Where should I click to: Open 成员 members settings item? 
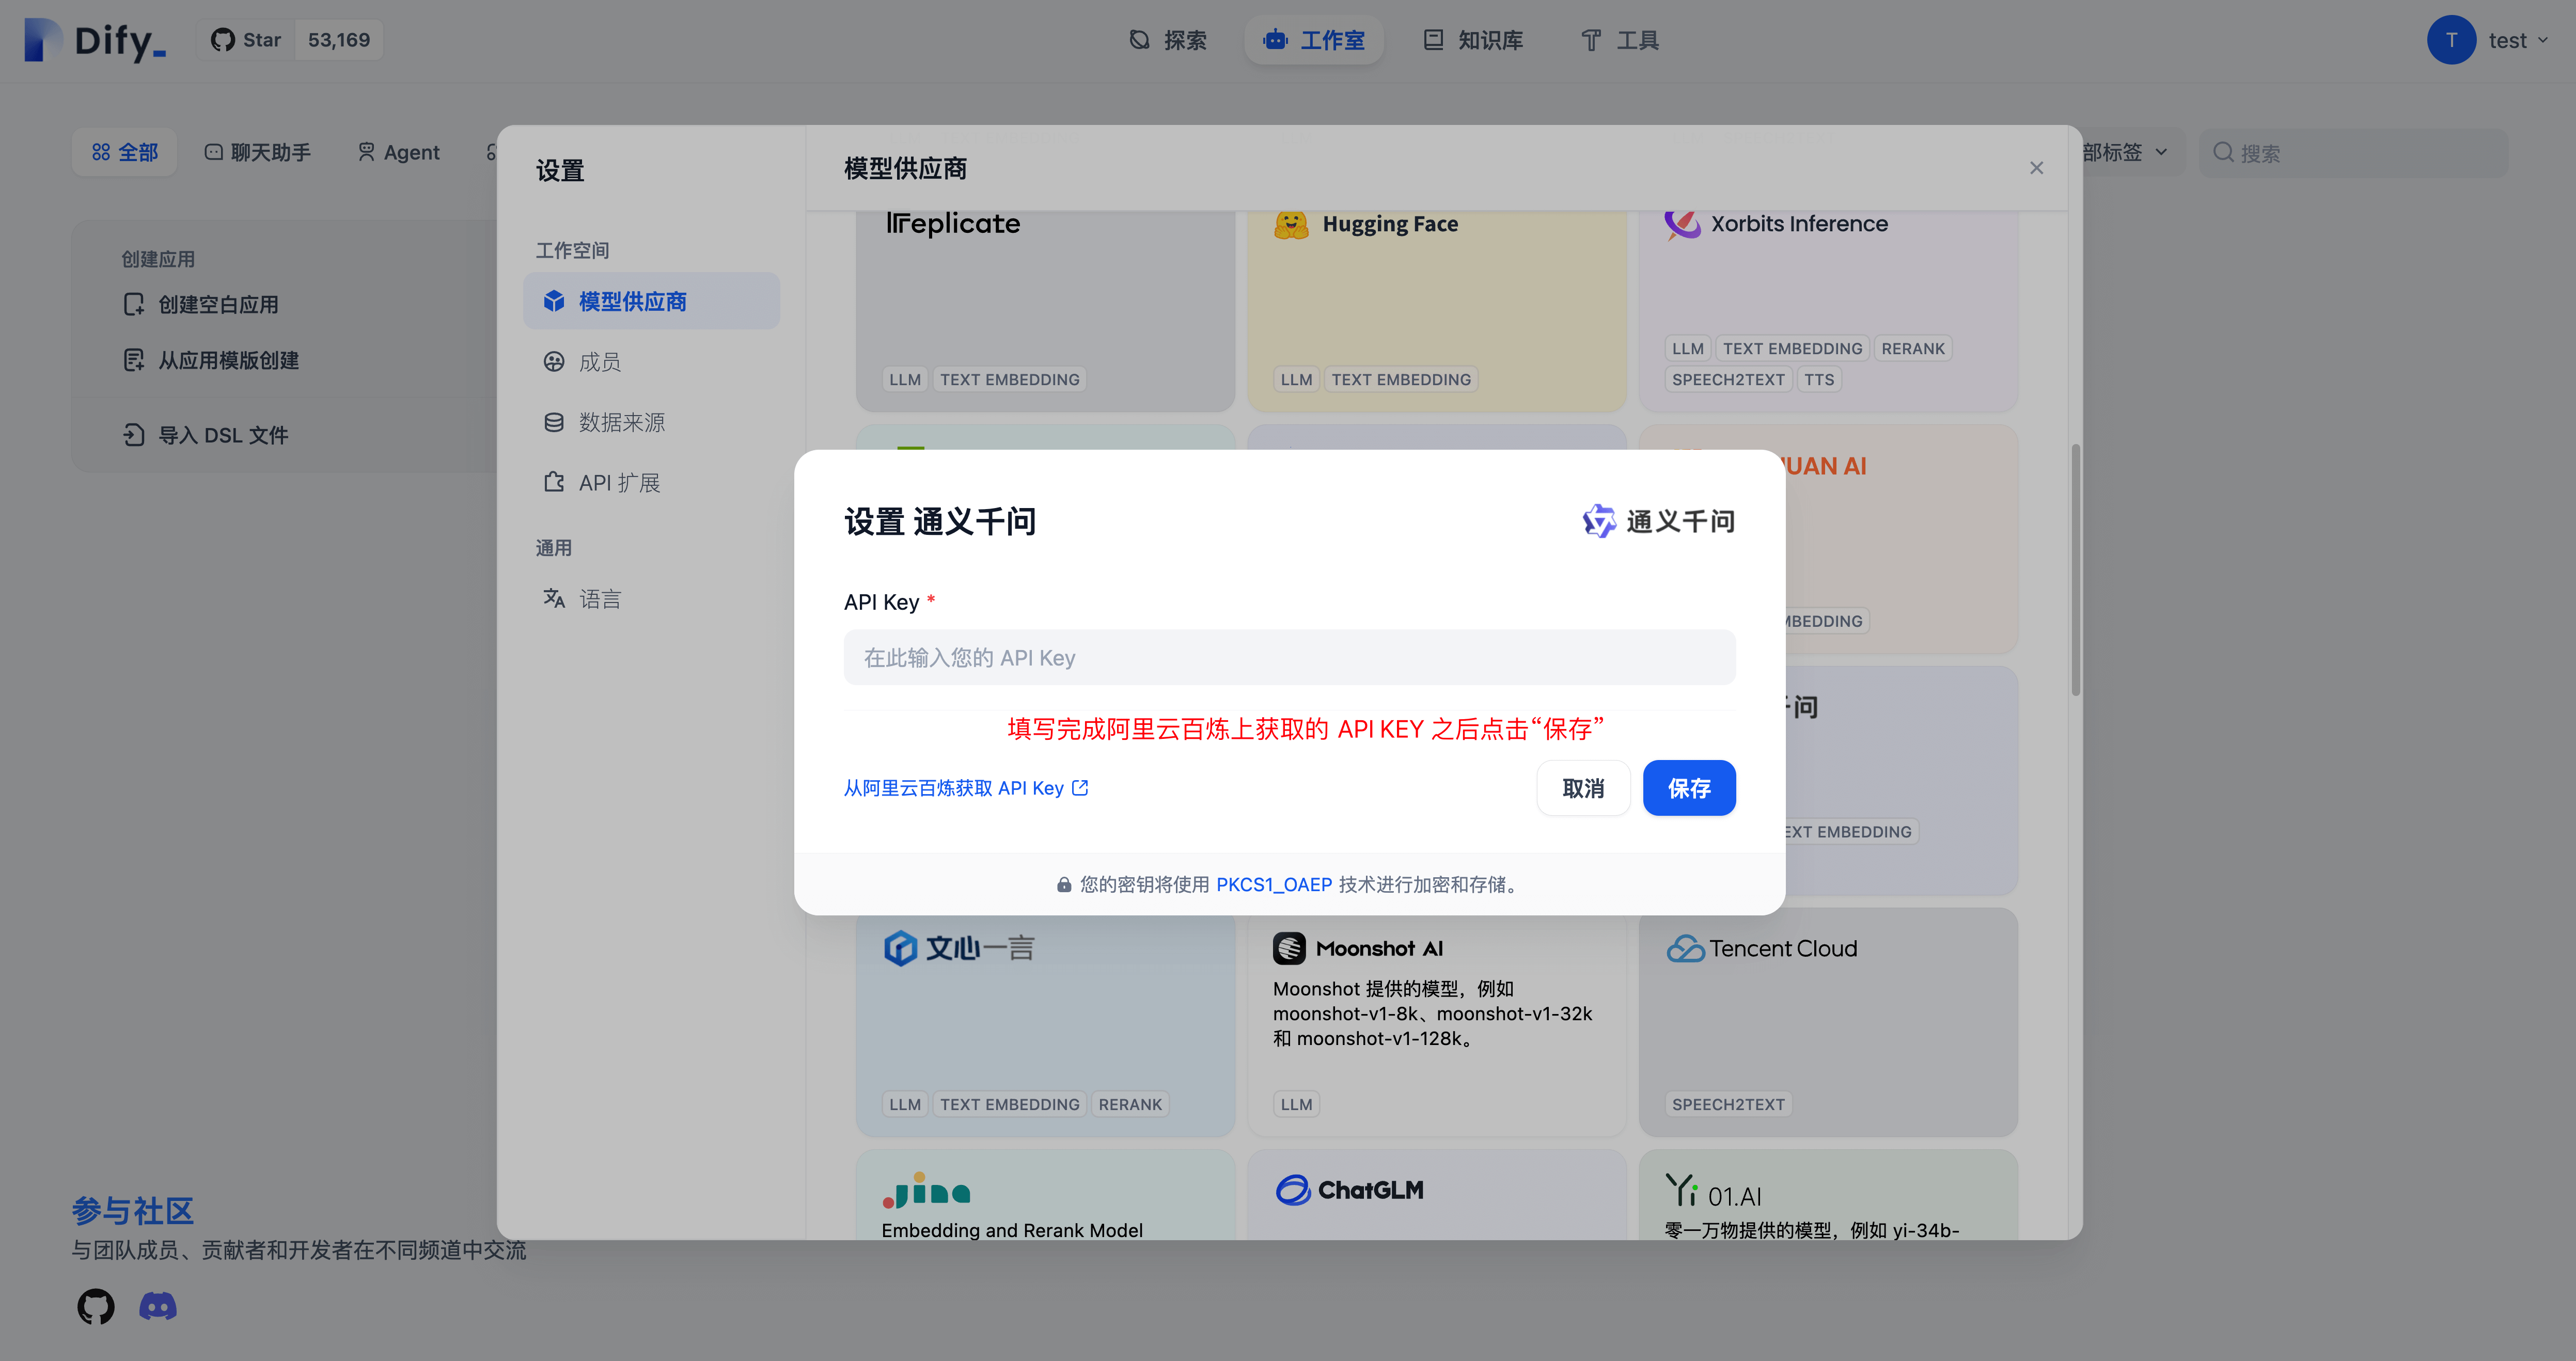[x=651, y=362]
